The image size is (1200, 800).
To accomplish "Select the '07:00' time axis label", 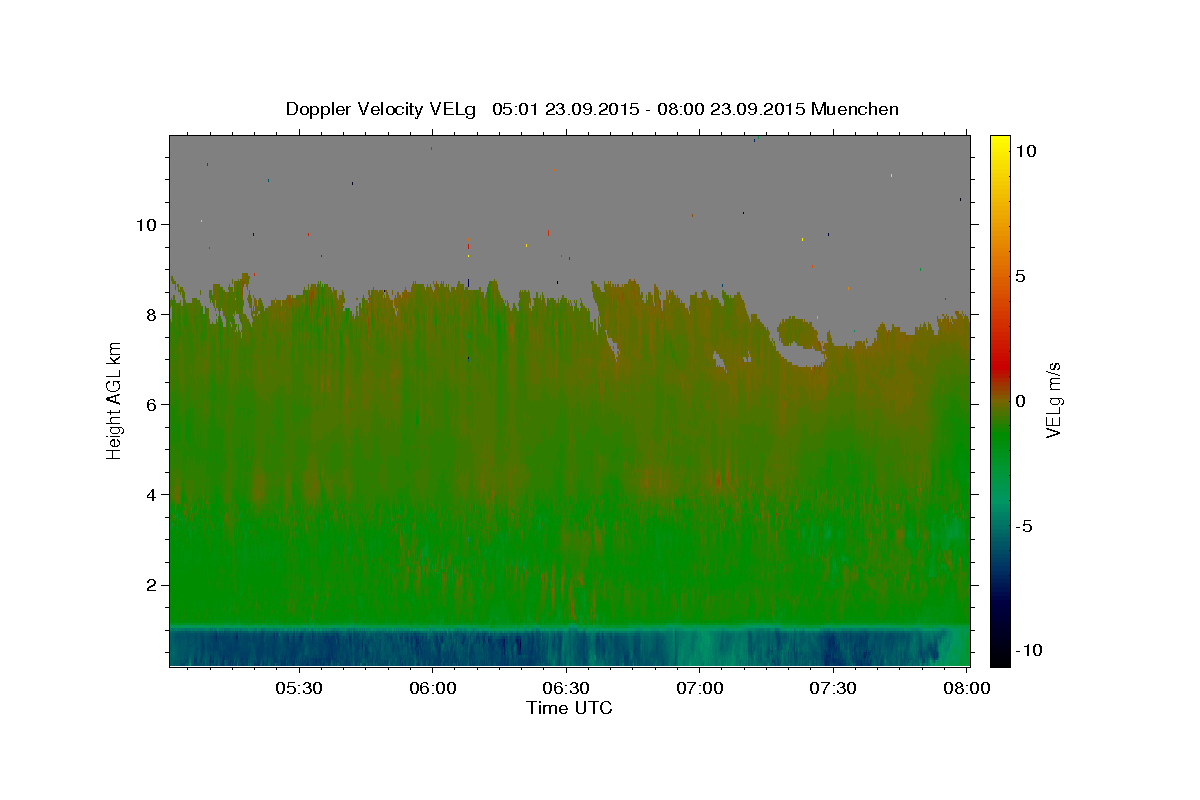I will tap(700, 688).
